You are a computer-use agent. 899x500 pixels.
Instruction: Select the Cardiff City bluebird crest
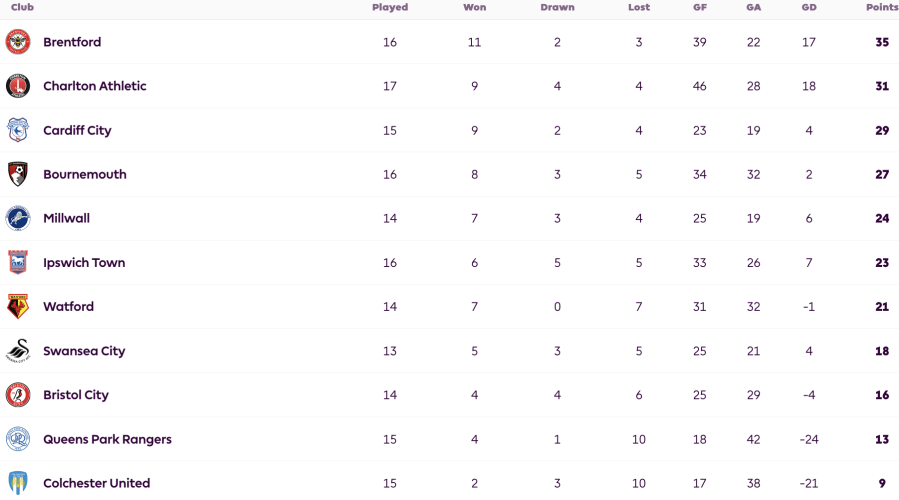[18, 130]
